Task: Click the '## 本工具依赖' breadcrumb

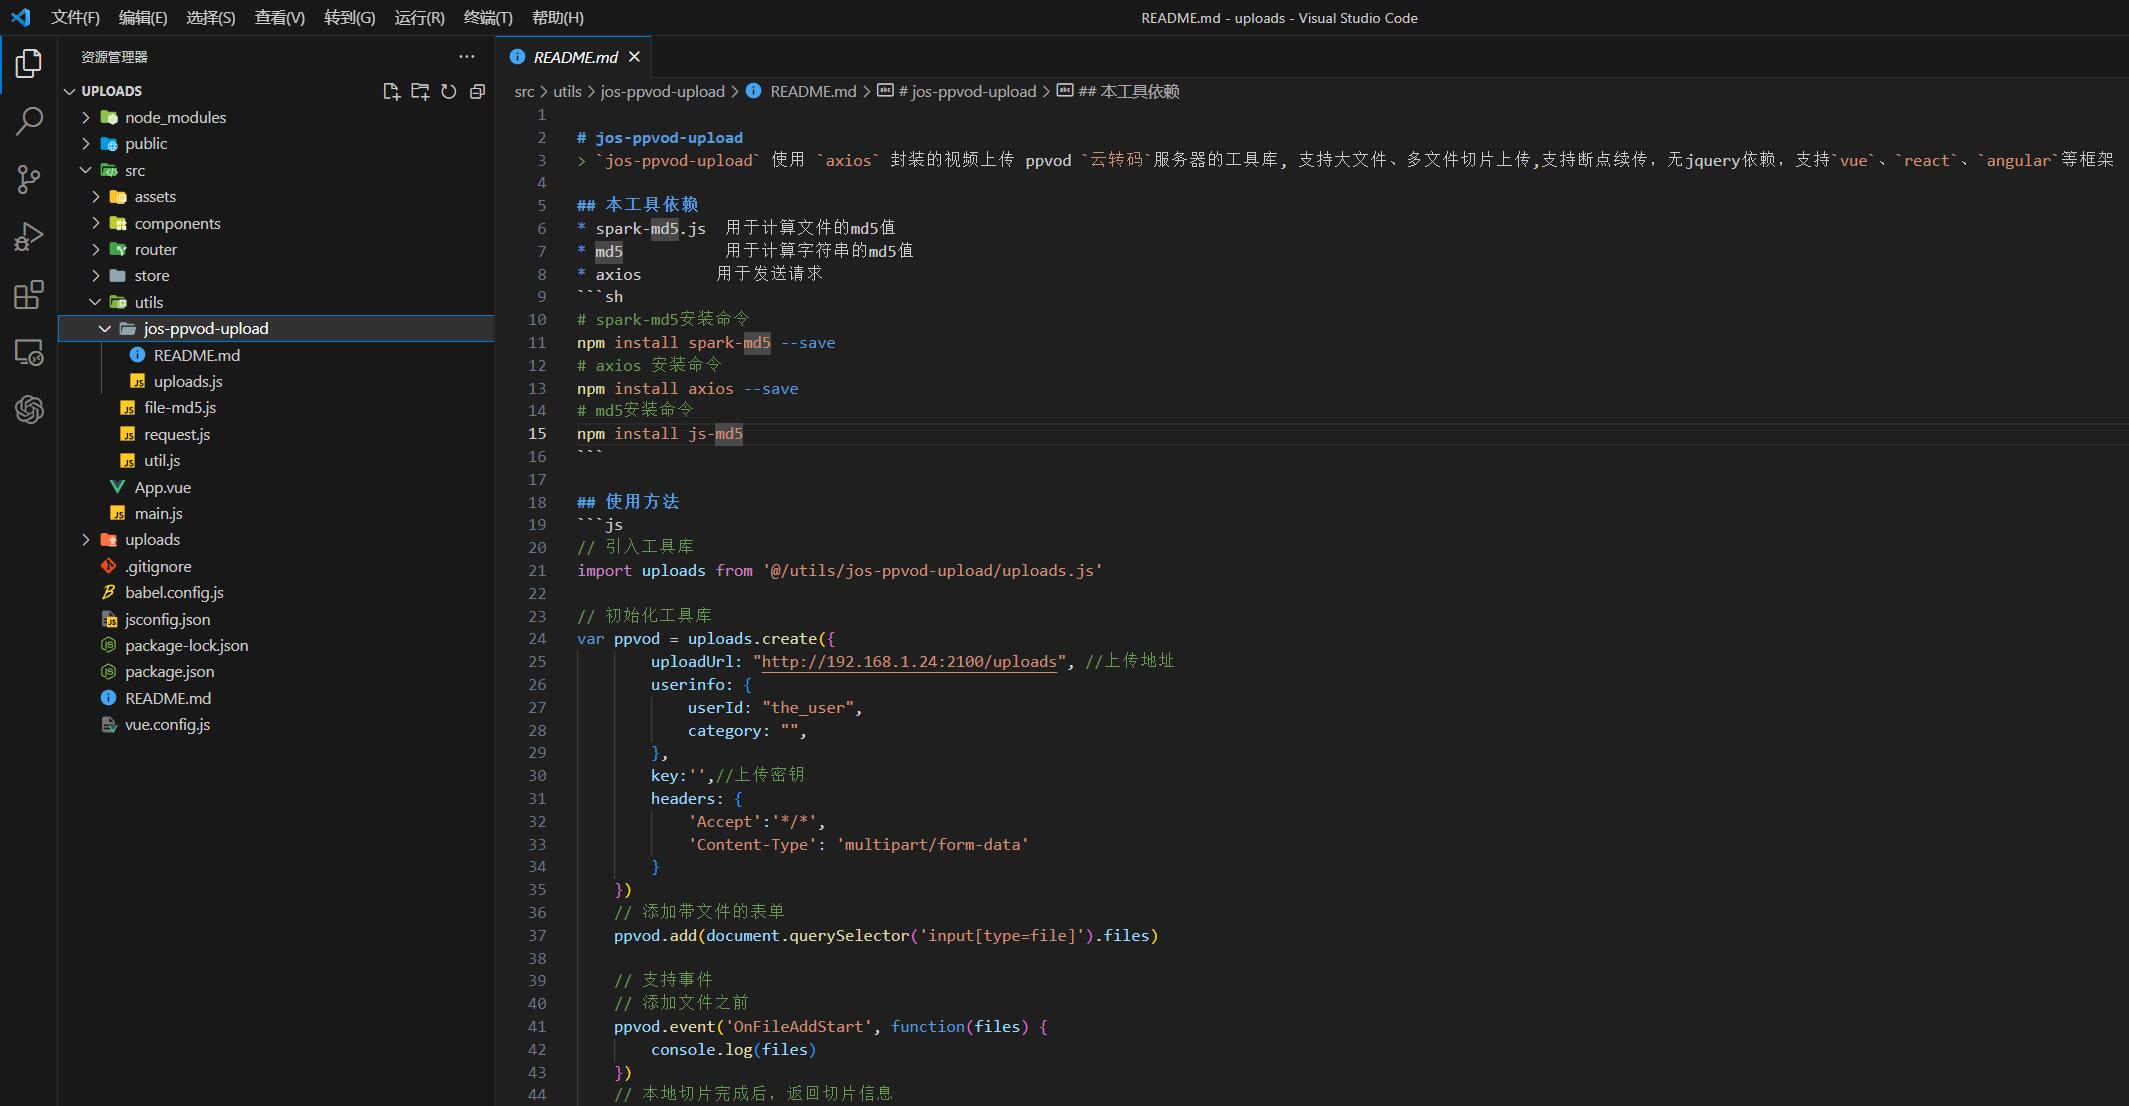Action: [1128, 91]
